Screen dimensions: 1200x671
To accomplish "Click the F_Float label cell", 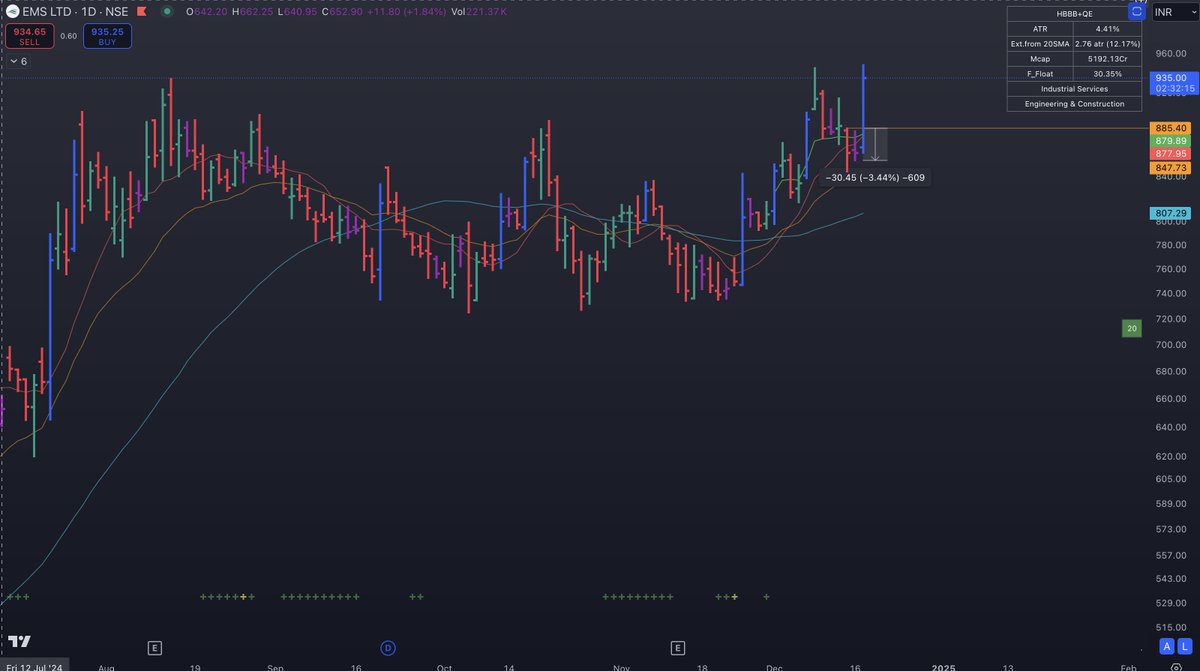I will pos(1040,73).
